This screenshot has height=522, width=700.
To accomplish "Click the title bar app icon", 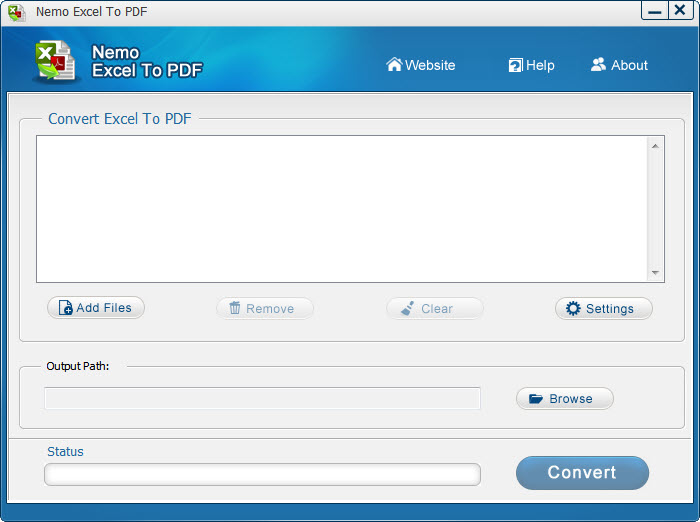I will pyautogui.click(x=17, y=12).
